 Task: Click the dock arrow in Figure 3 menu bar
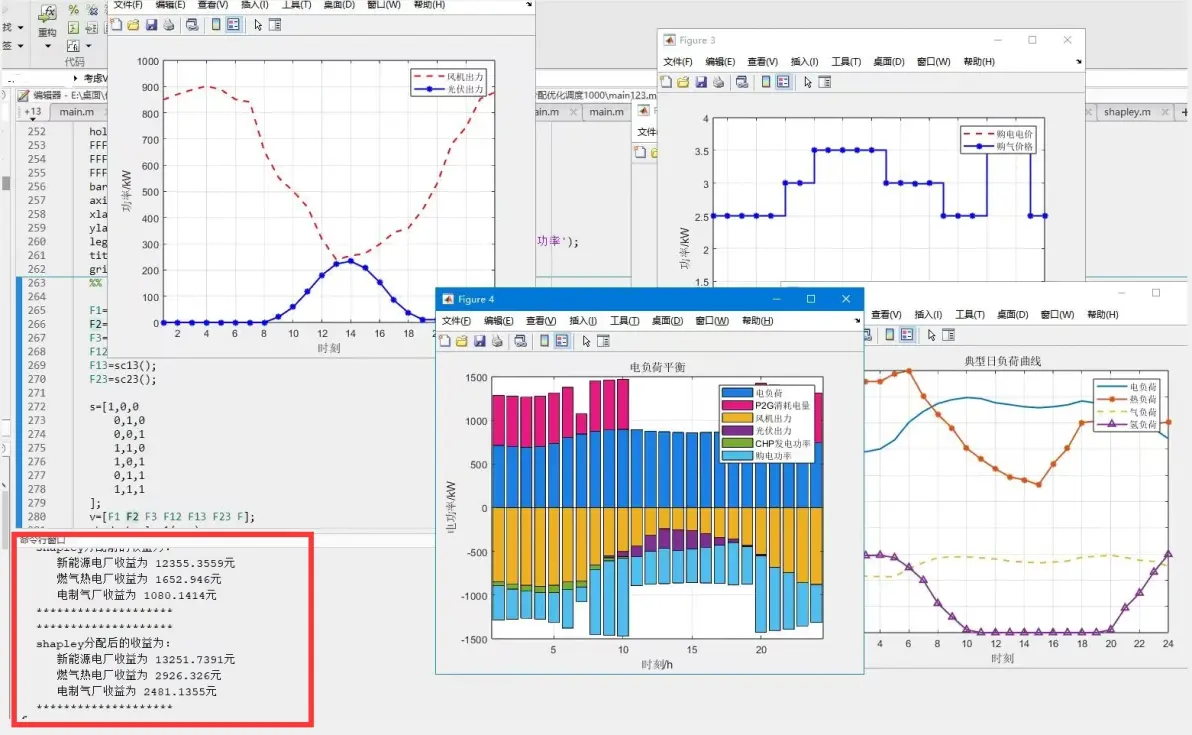(x=1078, y=62)
